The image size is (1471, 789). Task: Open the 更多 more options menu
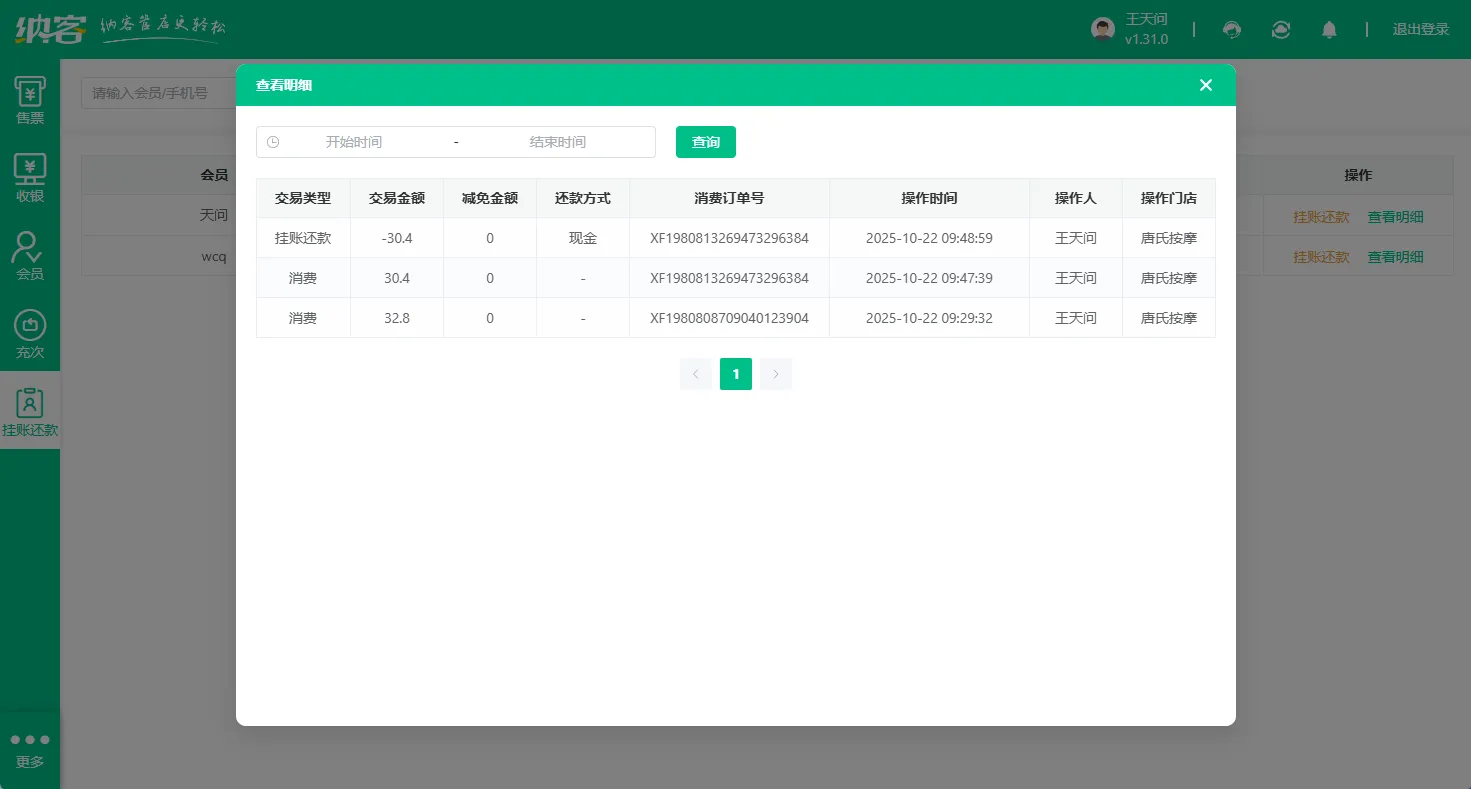click(x=30, y=750)
